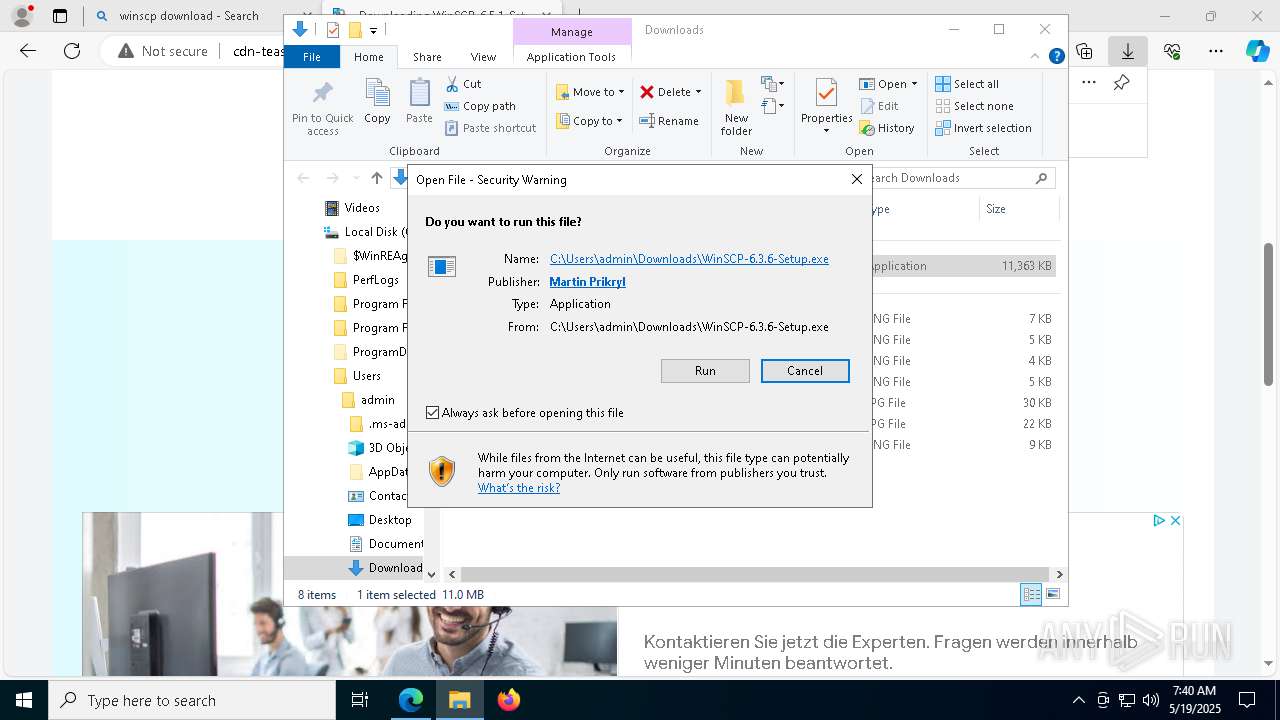Click the Type here to search box

pos(192,700)
